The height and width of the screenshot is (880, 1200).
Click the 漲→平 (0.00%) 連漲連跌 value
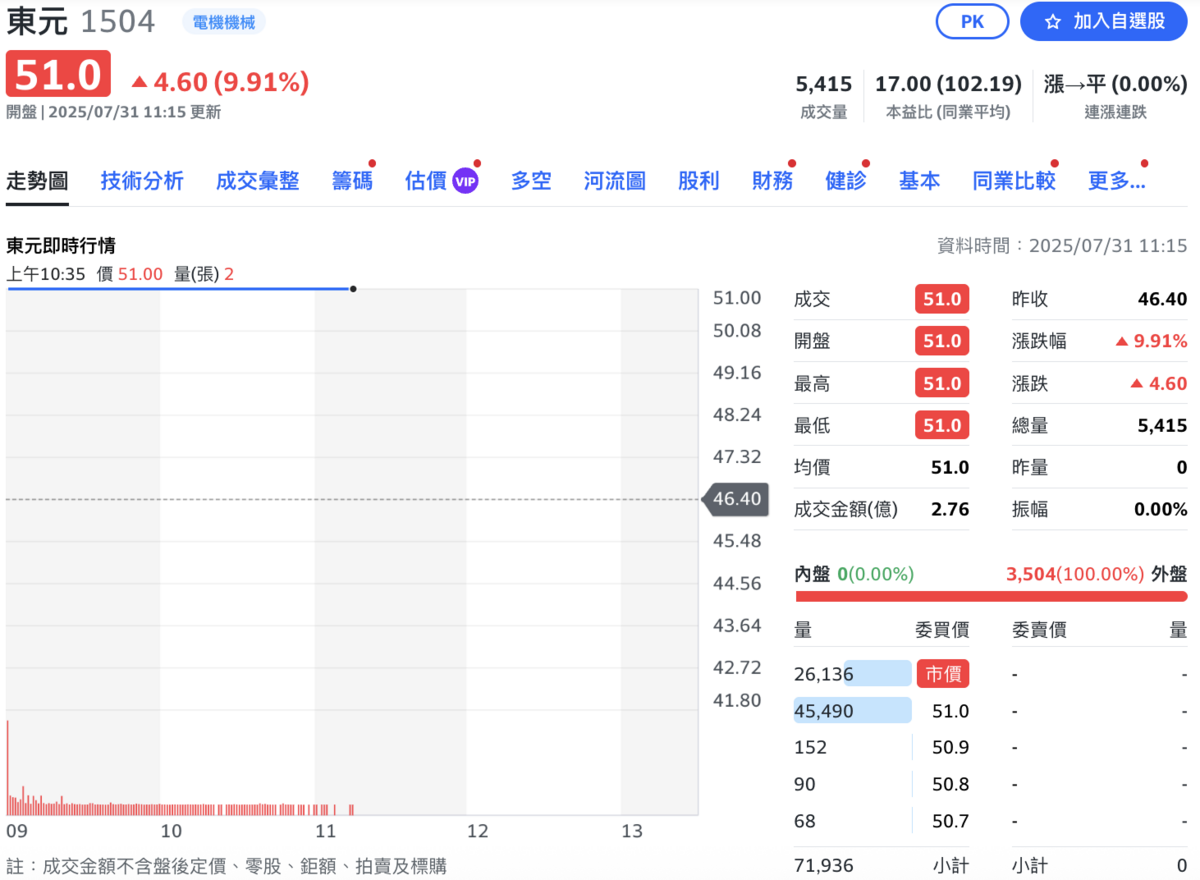[x=1115, y=84]
